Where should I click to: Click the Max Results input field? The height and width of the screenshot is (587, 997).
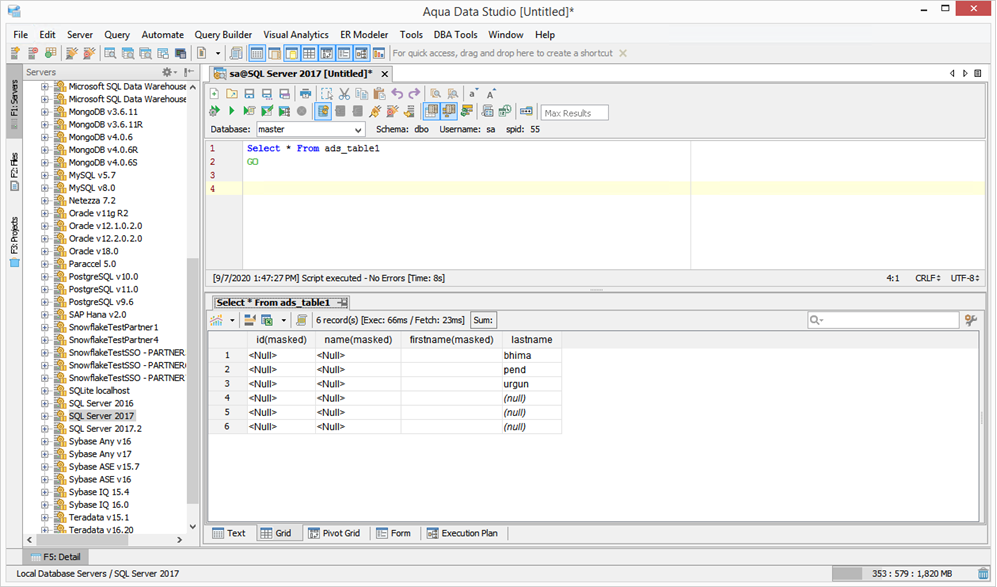pyautogui.click(x=574, y=113)
